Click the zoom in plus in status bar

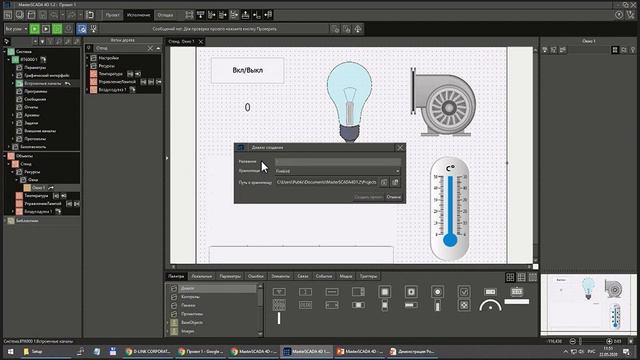click(609, 341)
